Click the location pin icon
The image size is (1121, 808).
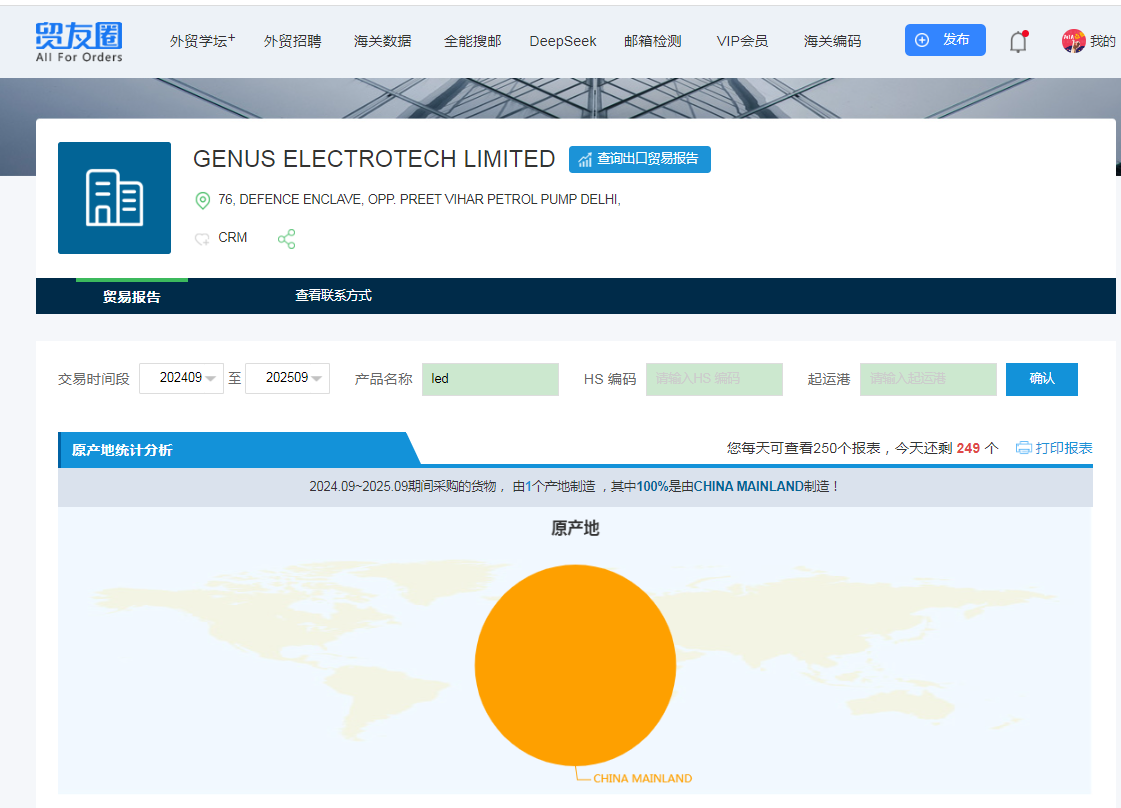click(x=203, y=200)
